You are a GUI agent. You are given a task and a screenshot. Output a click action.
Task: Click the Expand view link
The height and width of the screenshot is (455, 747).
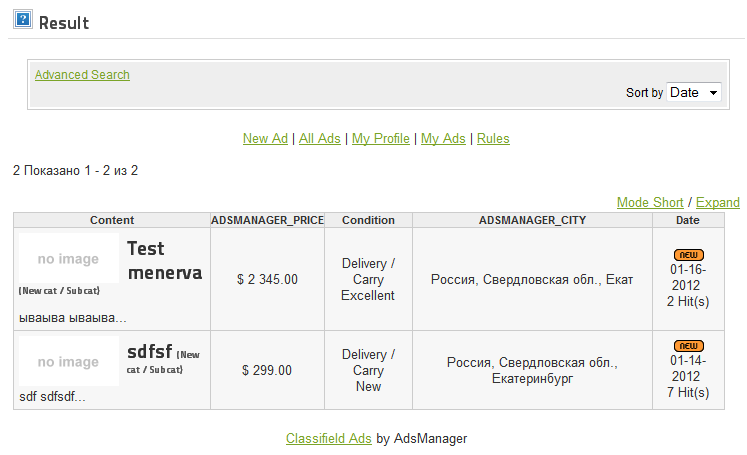click(718, 202)
